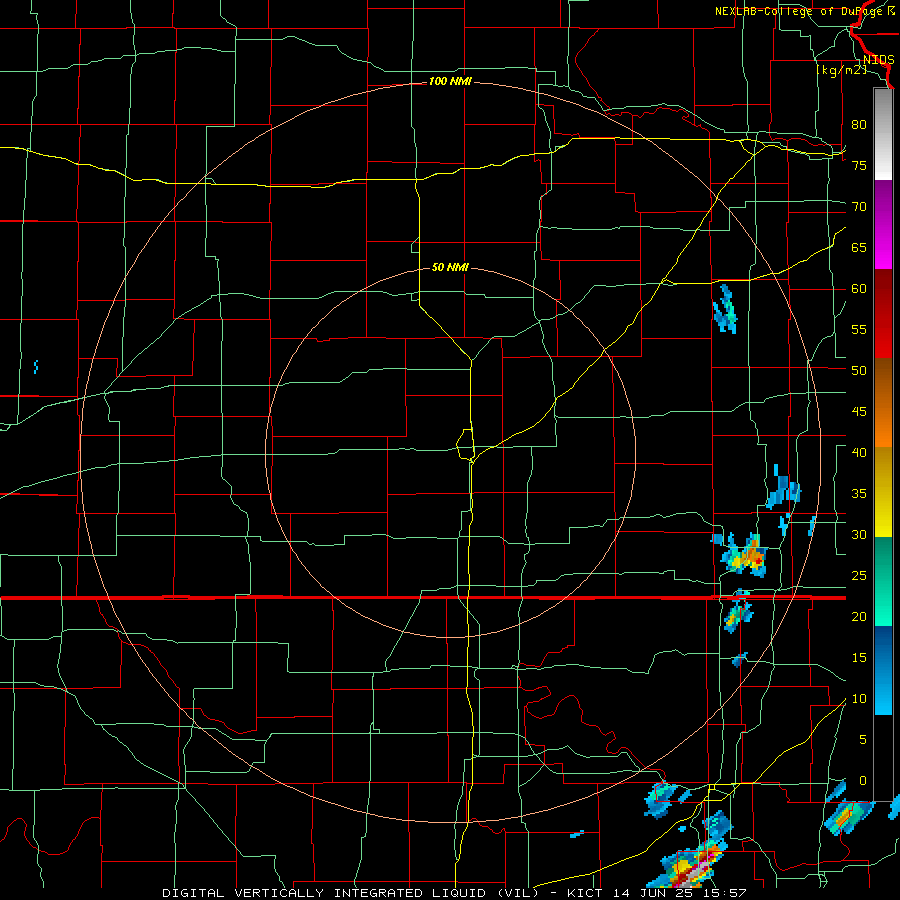
Task: Click the 14 JUN 25 date text
Action: [x=654, y=893]
